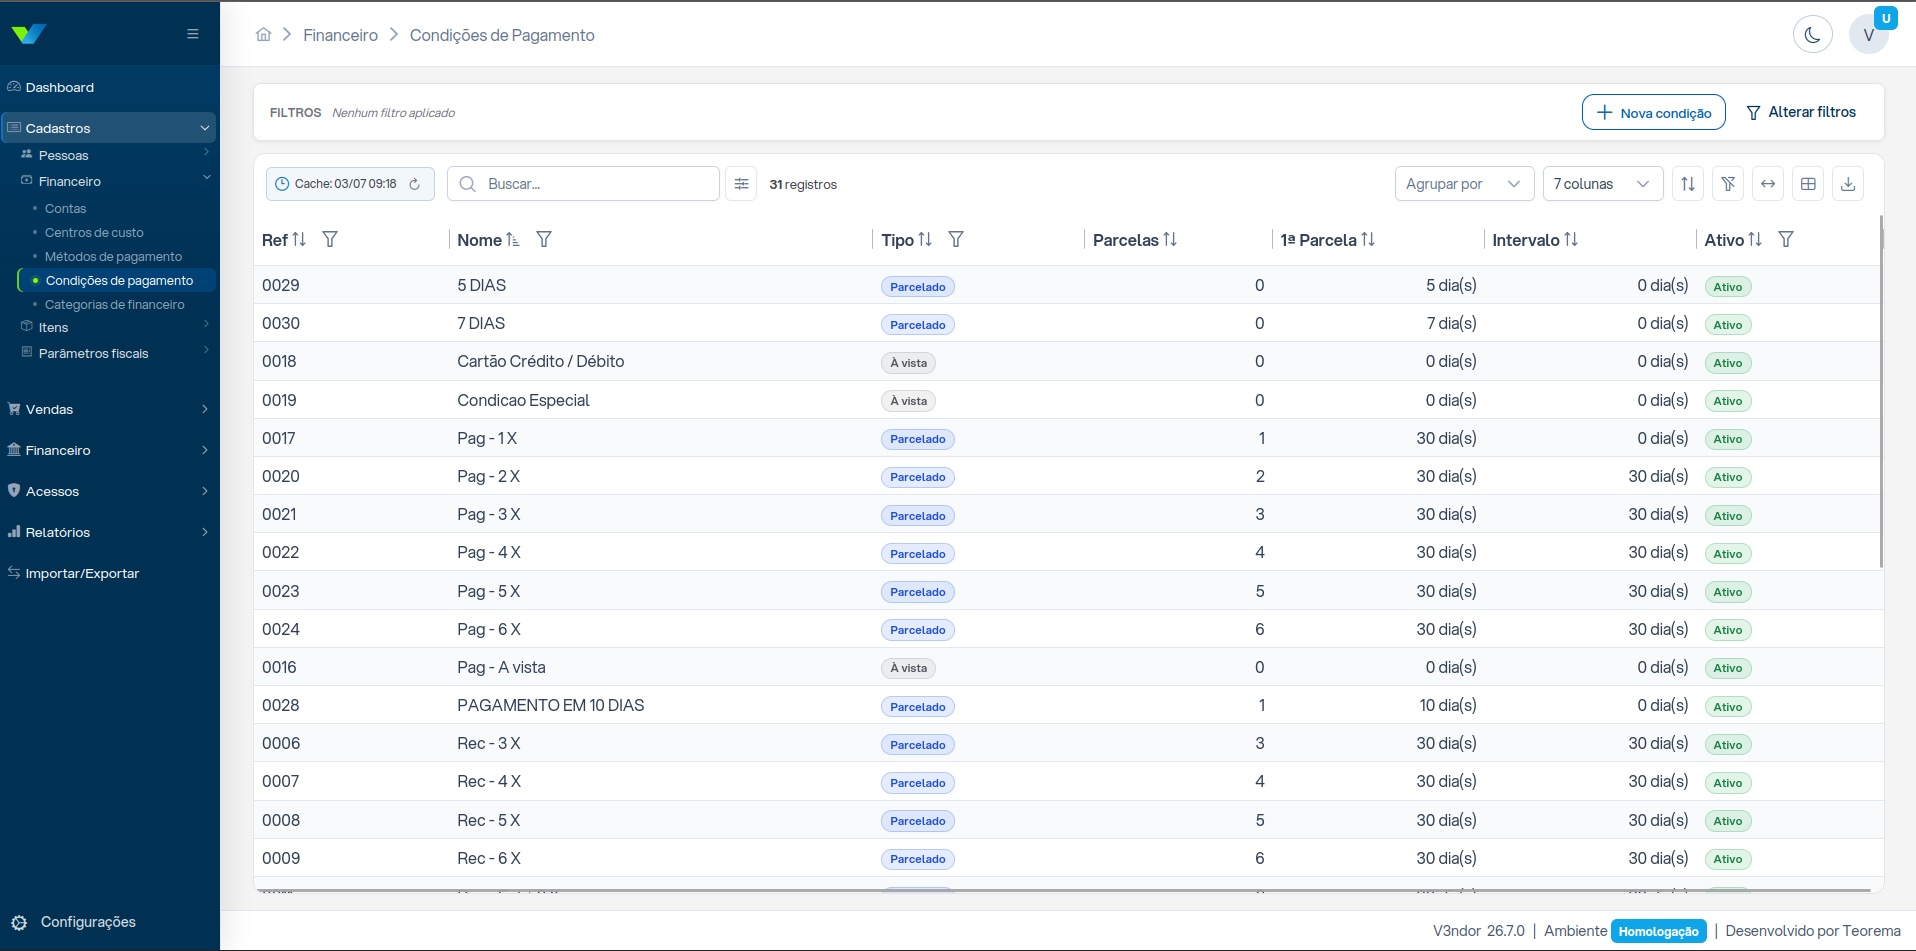Open the 7 colunas dropdown
This screenshot has height=951, width=1916.
coord(1603,184)
